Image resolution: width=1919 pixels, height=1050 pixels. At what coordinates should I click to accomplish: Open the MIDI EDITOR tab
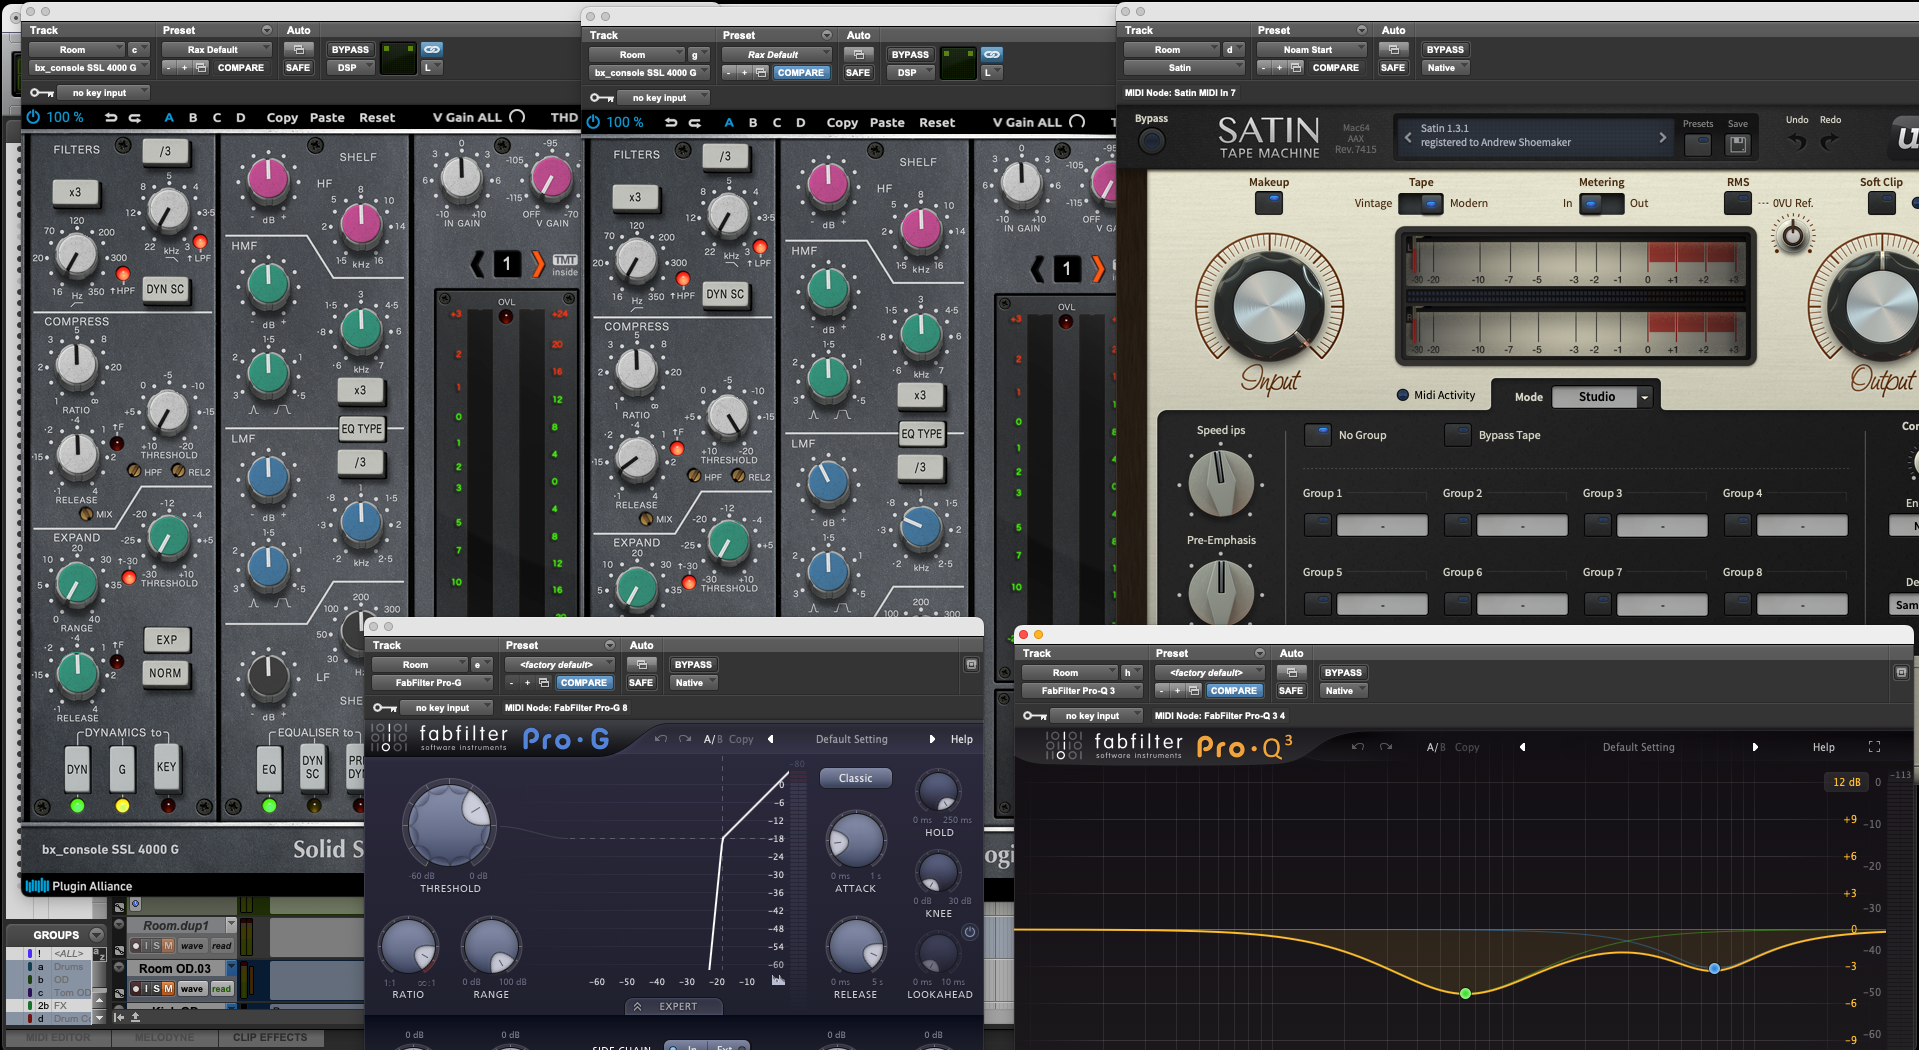coord(58,1037)
